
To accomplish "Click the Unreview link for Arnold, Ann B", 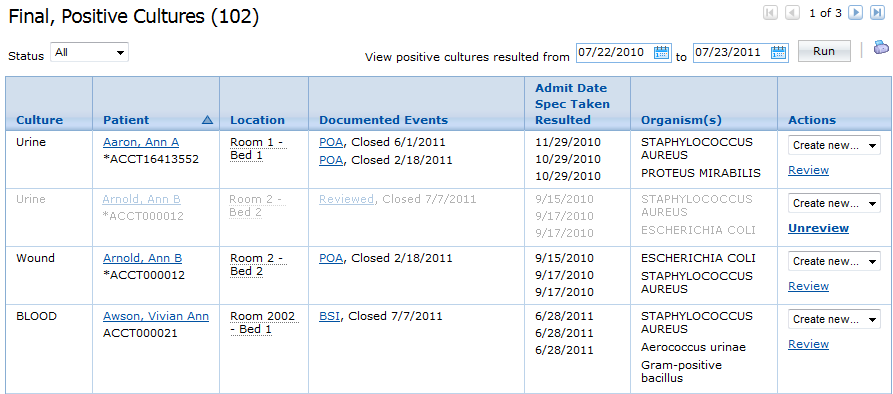I will (x=818, y=228).
